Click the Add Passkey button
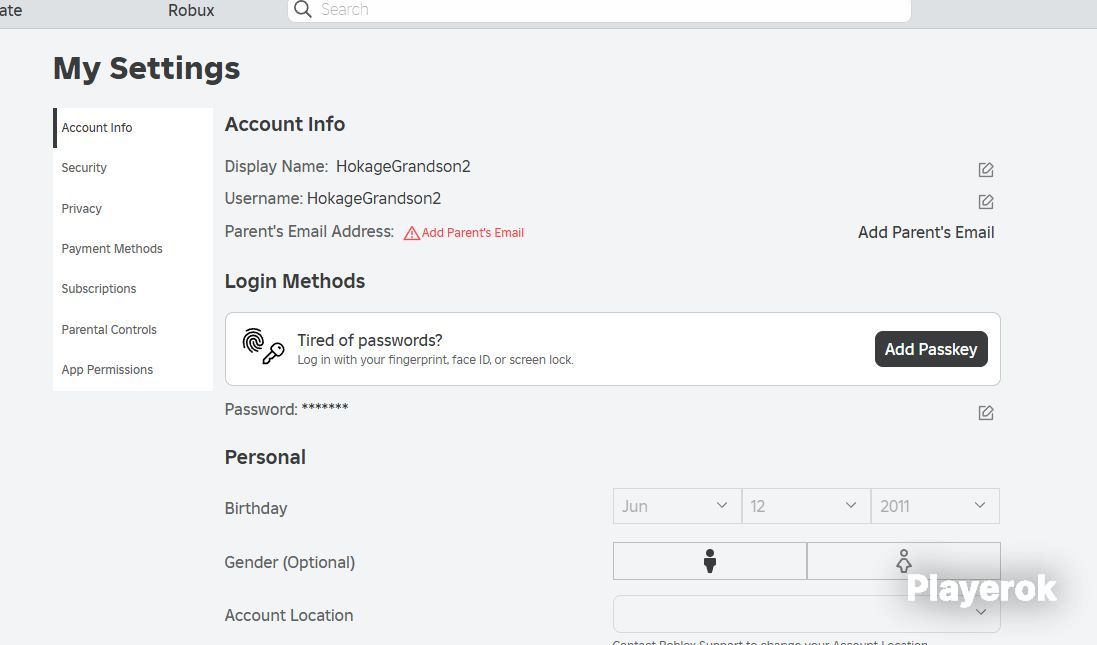Screen dimensions: 1097x645 click(x=930, y=349)
